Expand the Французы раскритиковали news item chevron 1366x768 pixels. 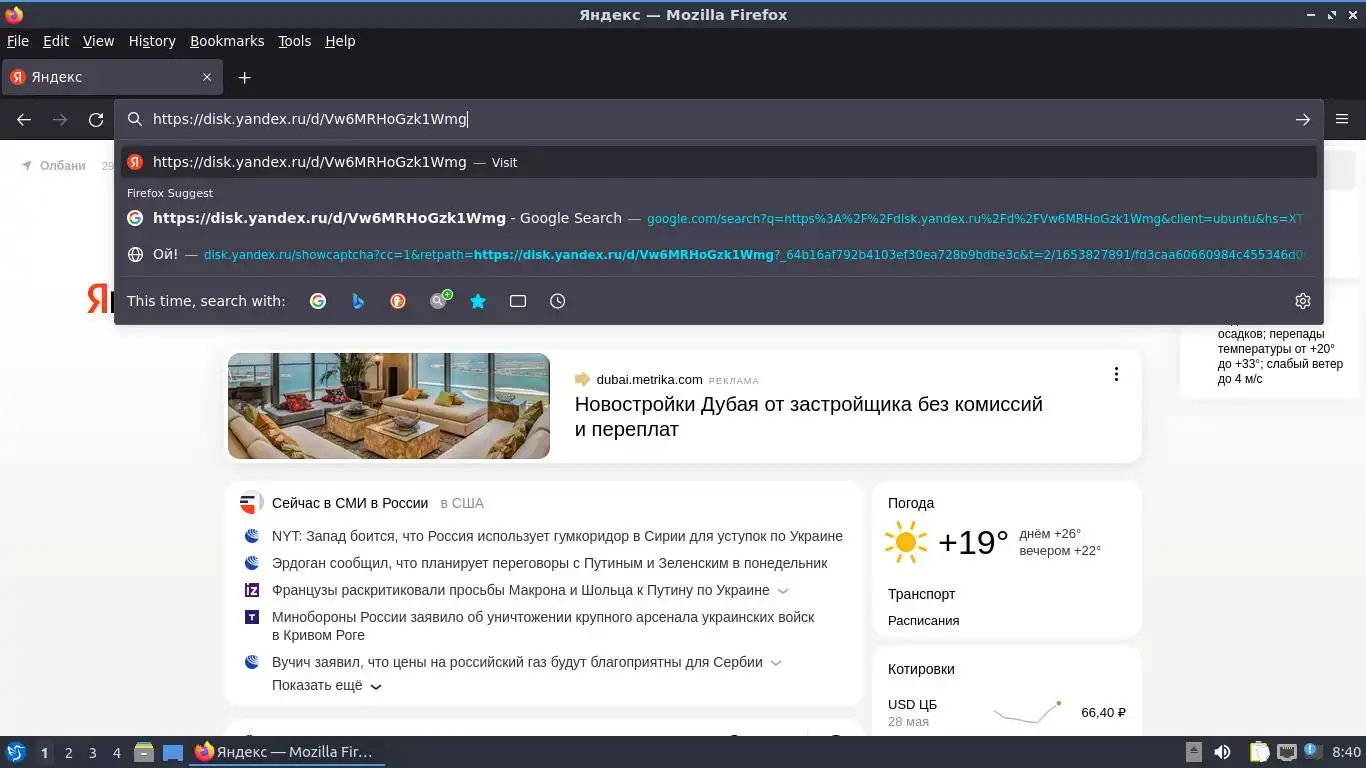[783, 591]
